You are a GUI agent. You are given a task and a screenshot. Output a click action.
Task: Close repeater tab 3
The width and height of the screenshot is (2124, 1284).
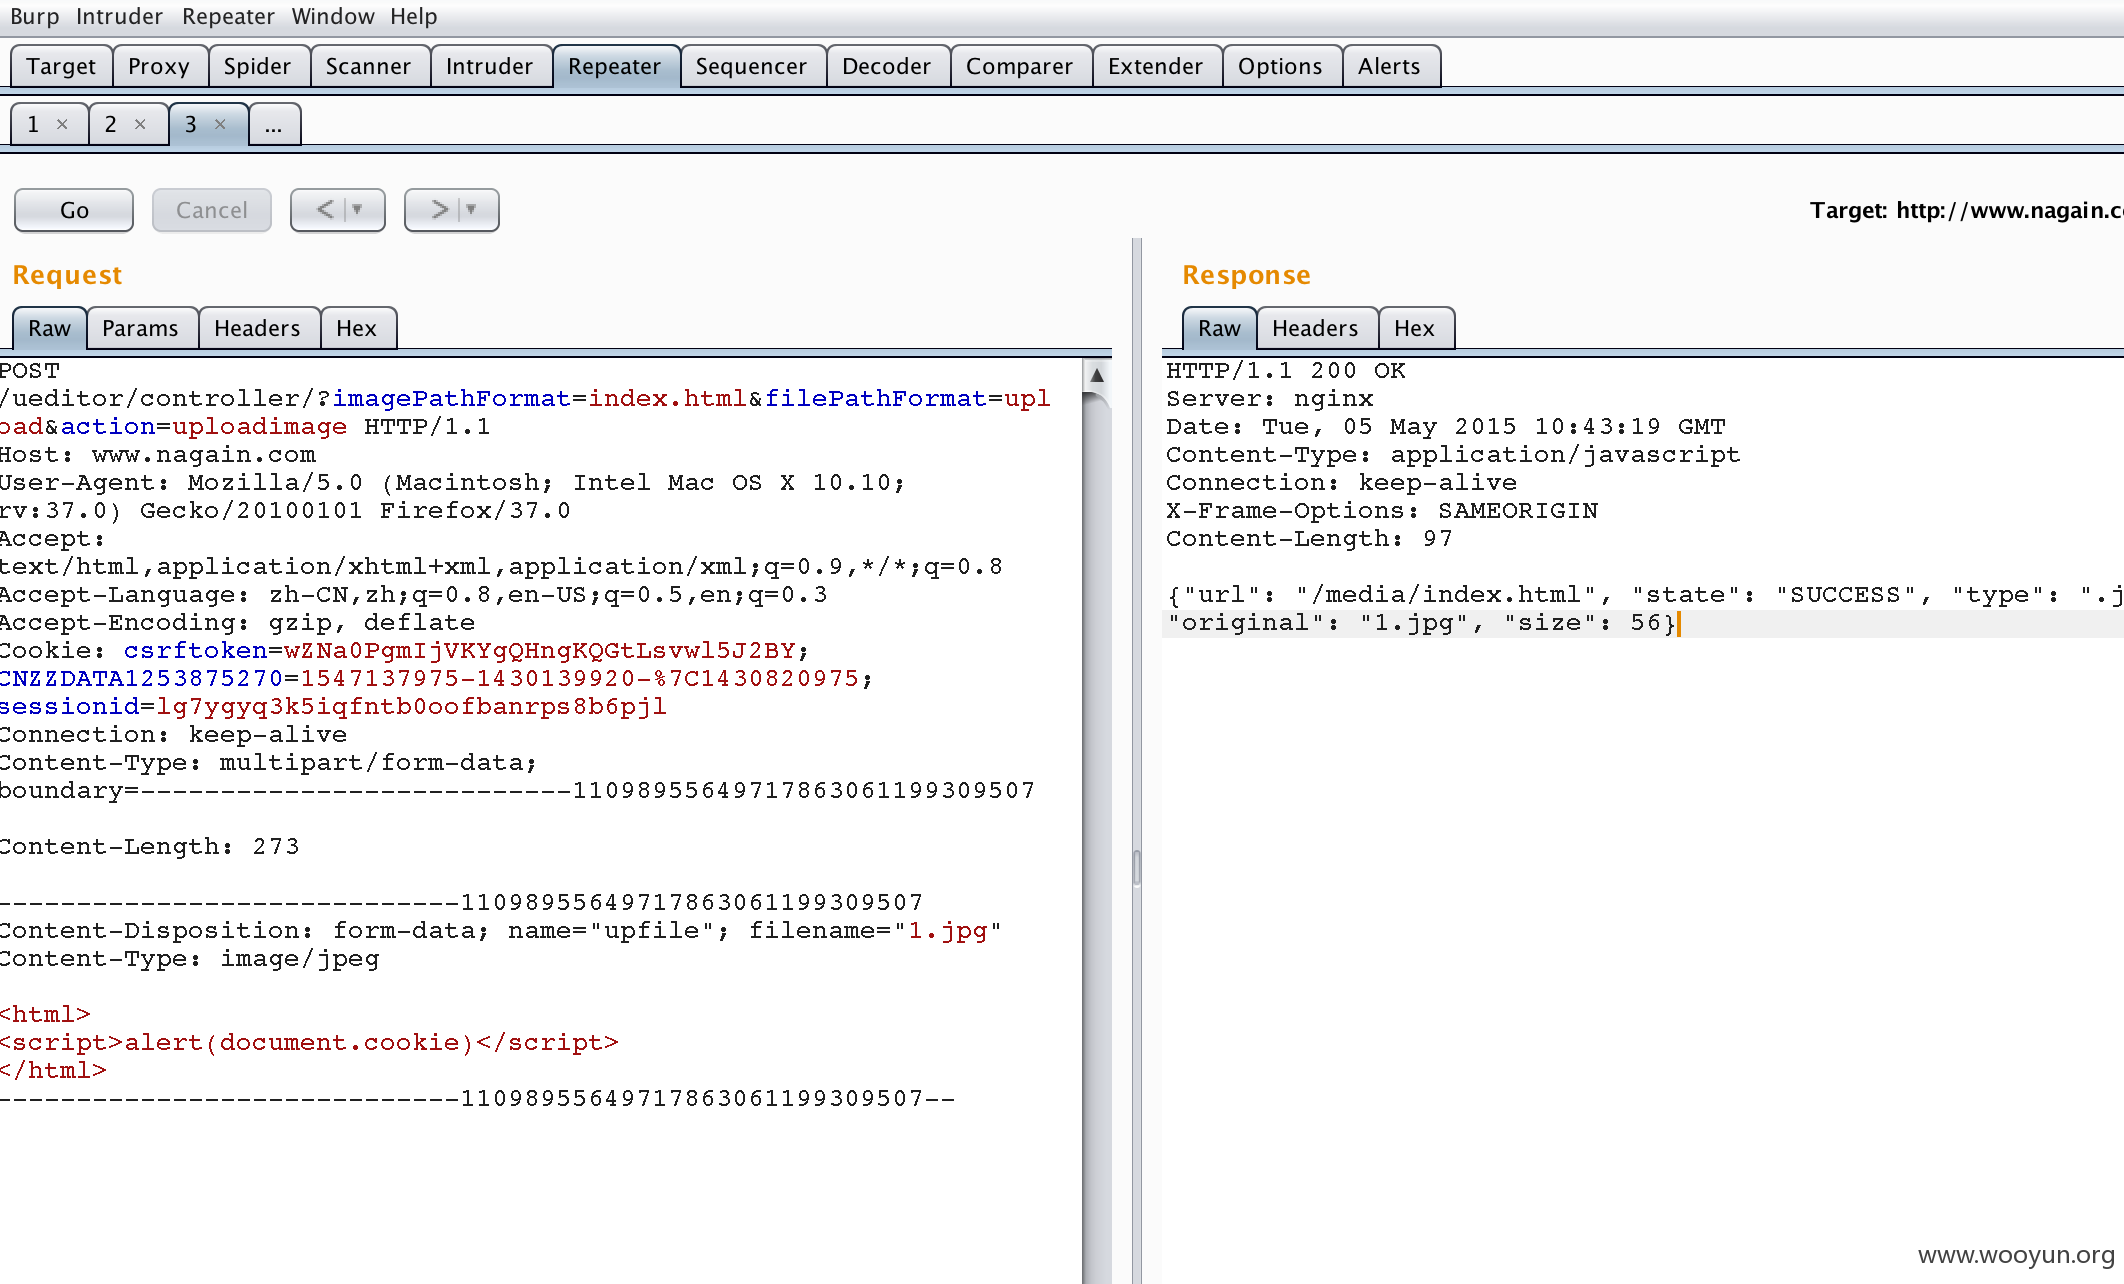(x=220, y=124)
